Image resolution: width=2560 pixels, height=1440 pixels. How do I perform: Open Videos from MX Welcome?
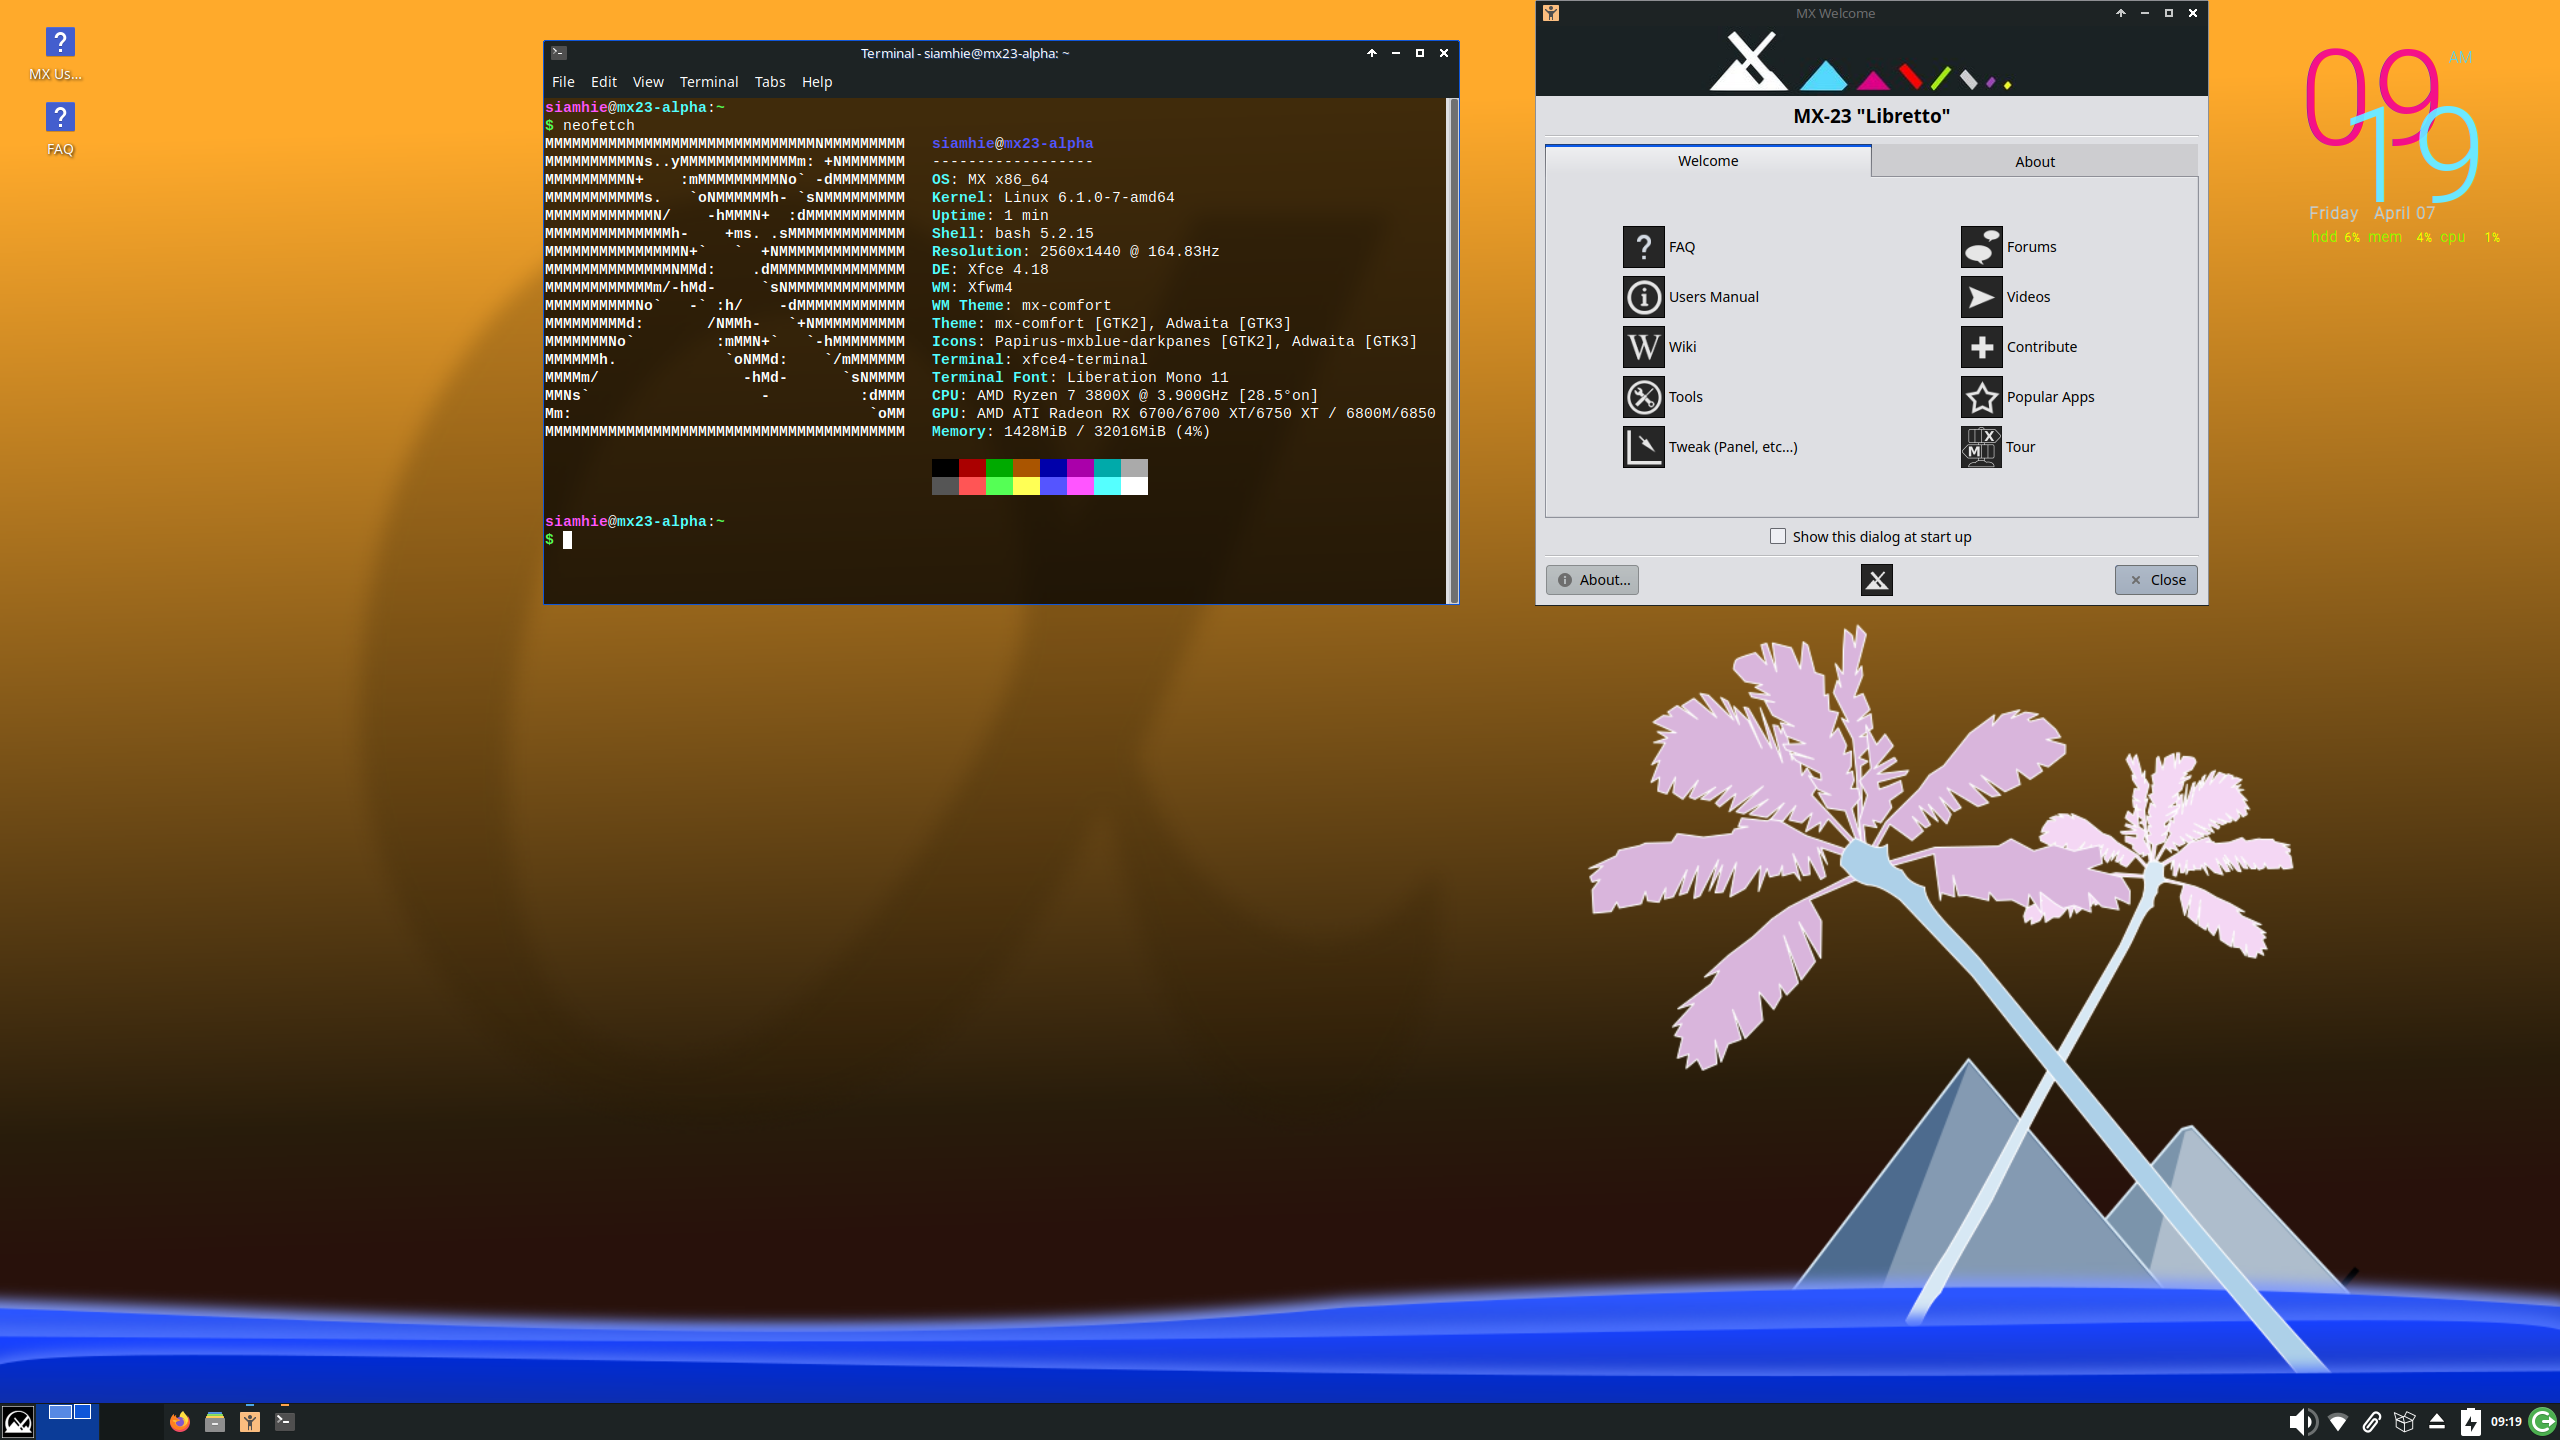click(2005, 297)
